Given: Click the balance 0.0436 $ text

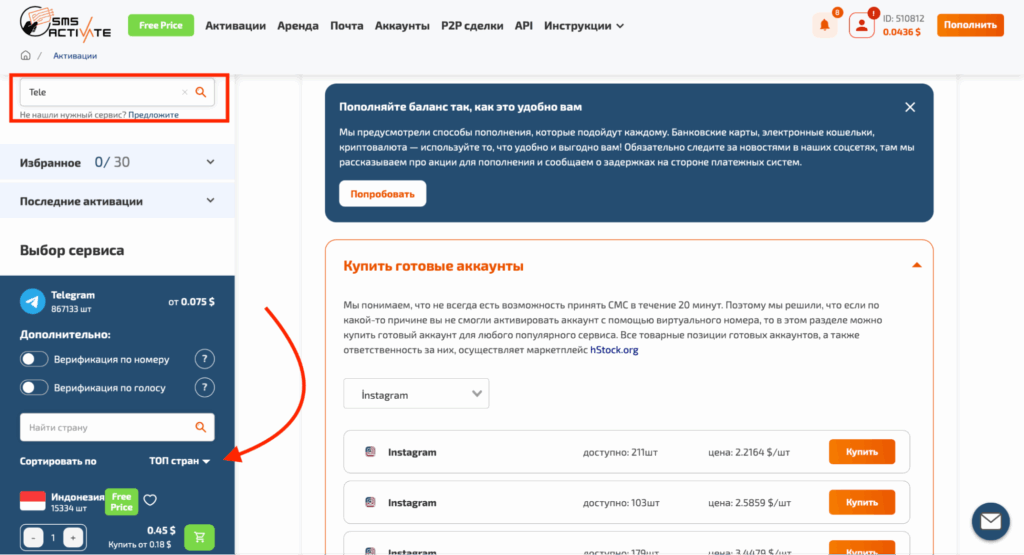Looking at the screenshot, I should (x=901, y=32).
